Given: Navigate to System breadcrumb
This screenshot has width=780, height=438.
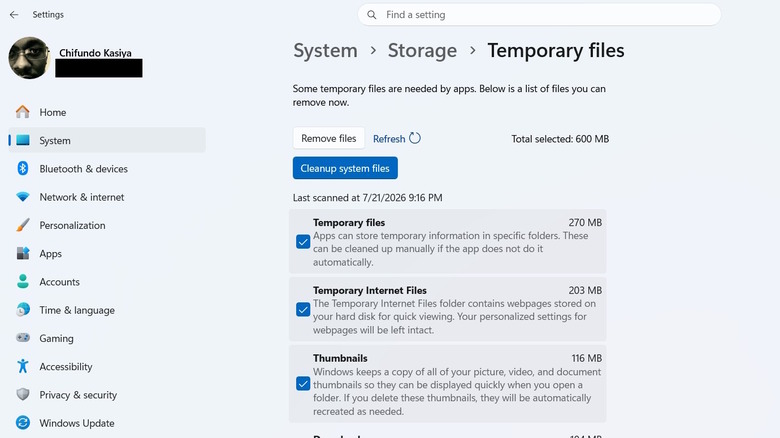Looking at the screenshot, I should [325, 51].
